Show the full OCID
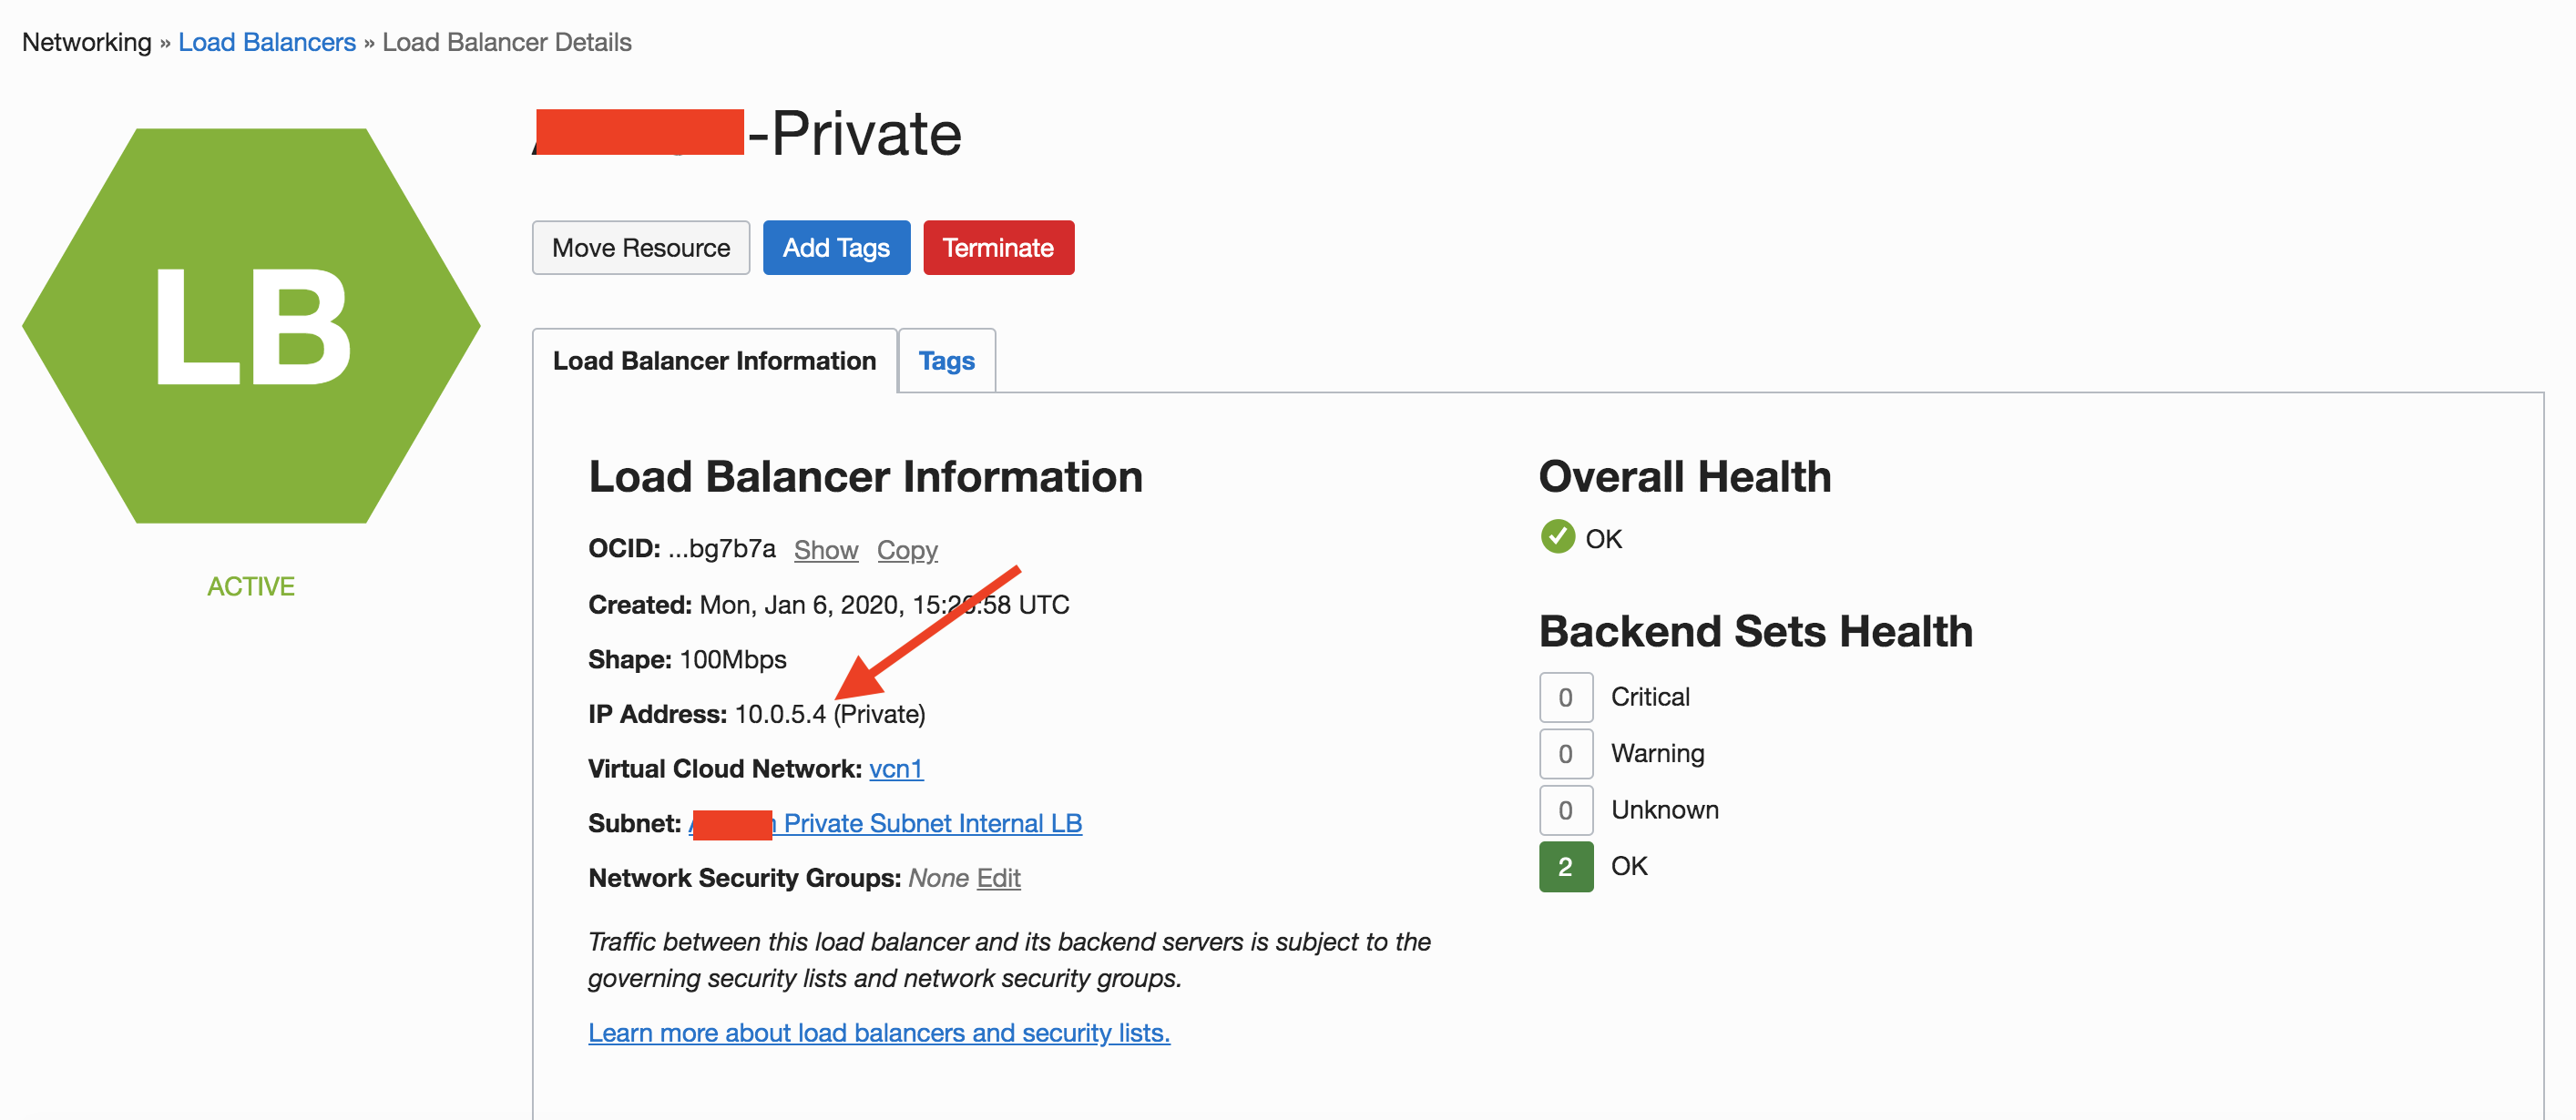 (x=825, y=550)
